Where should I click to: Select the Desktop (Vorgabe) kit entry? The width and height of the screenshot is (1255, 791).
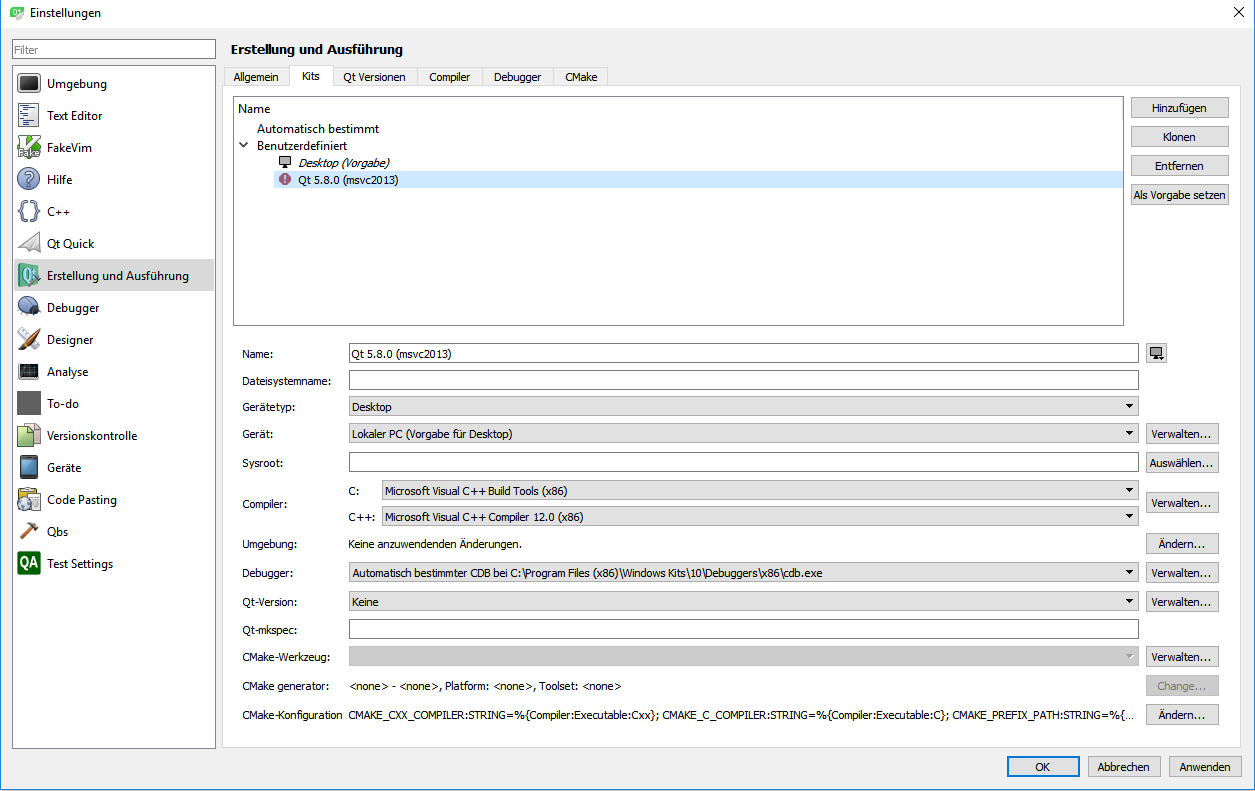click(343, 163)
